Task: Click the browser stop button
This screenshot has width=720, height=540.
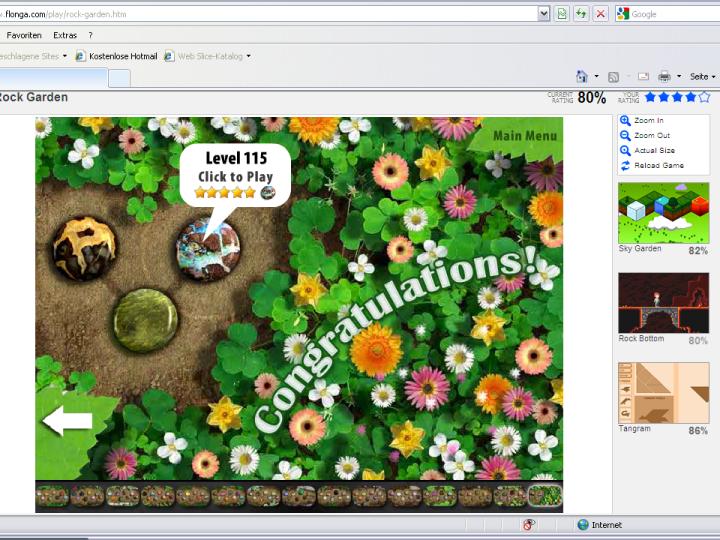Action: point(600,13)
